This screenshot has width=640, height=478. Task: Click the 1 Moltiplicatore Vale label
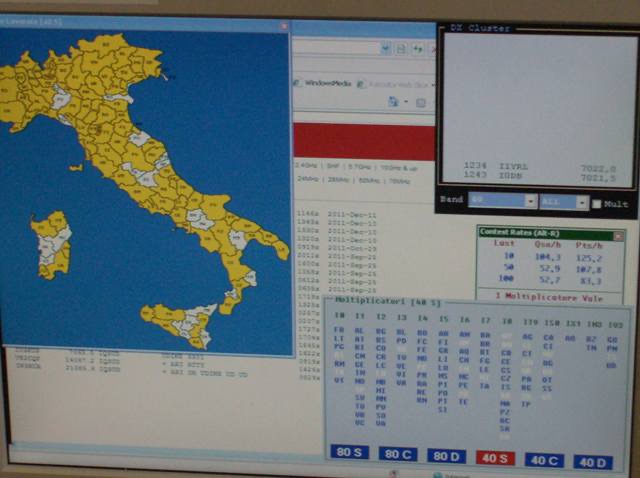[x=549, y=297]
